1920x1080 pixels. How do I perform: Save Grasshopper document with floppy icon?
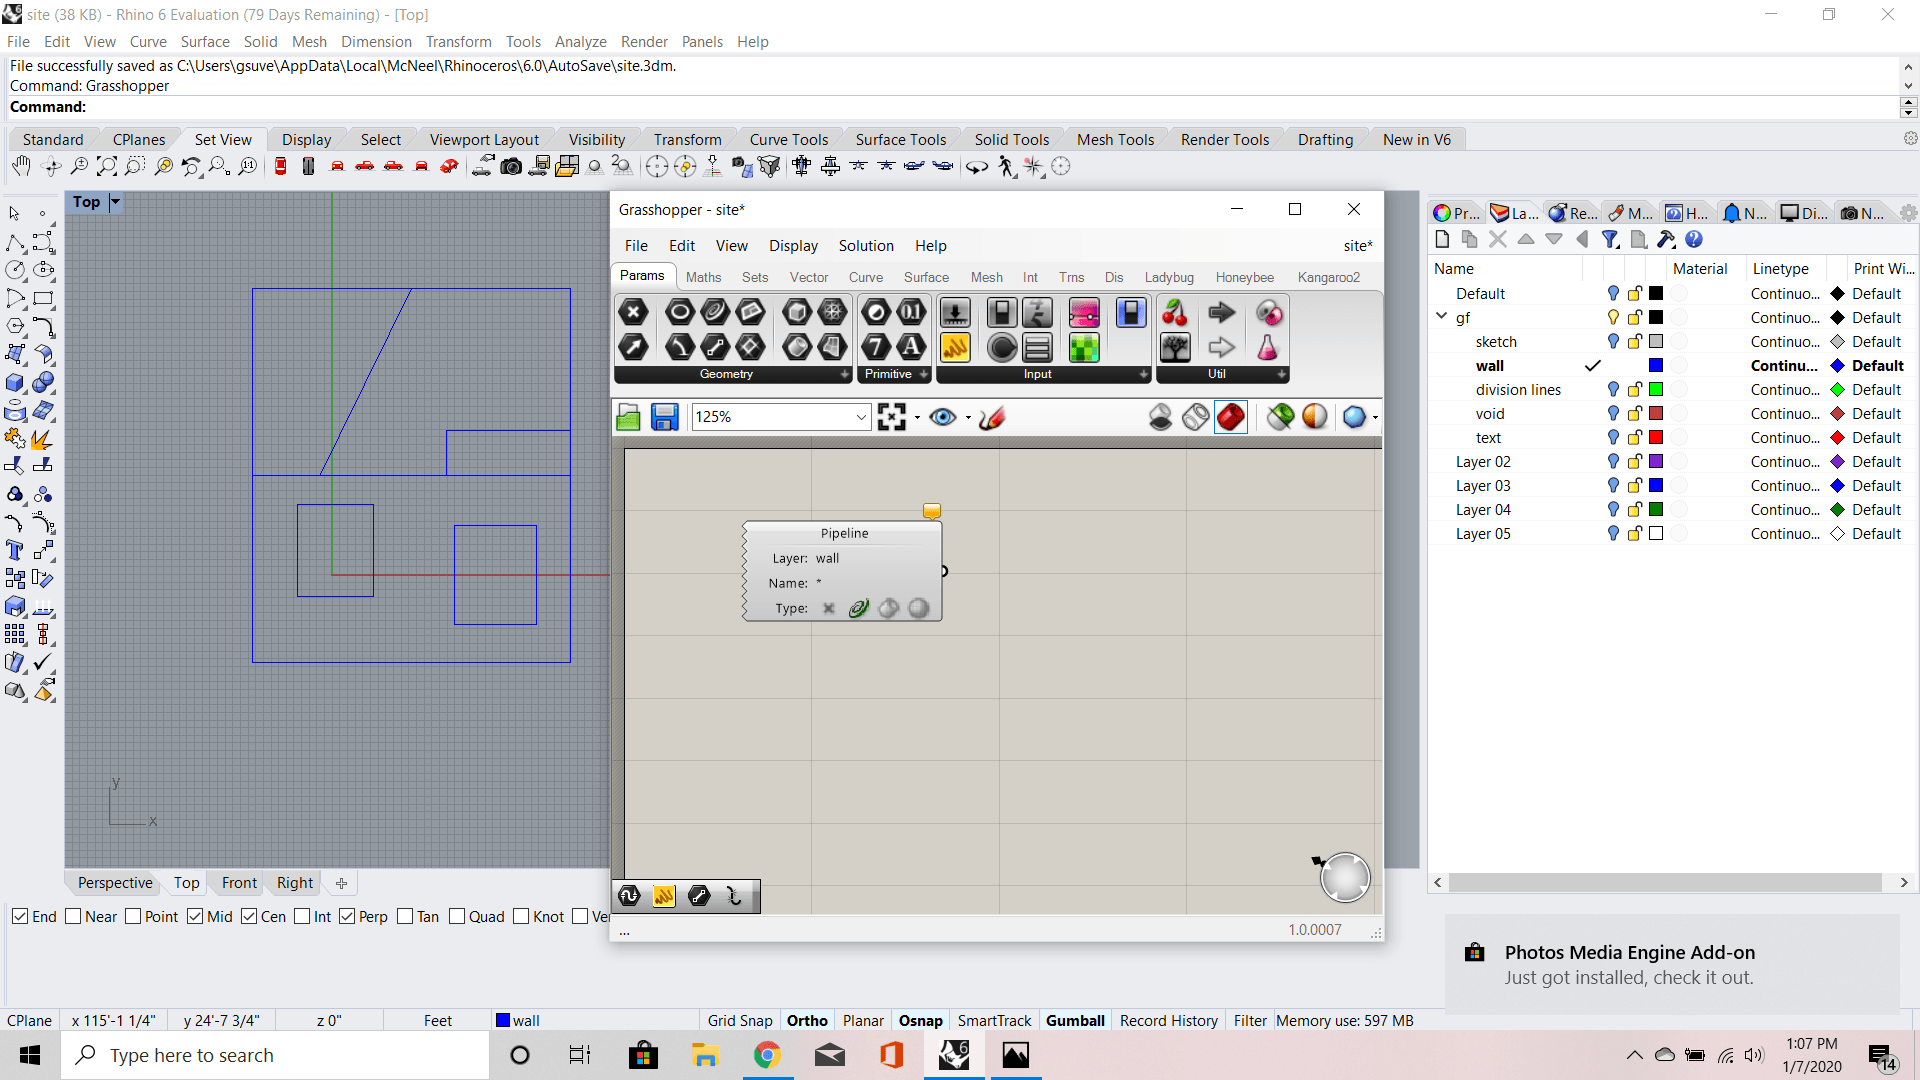[664, 417]
